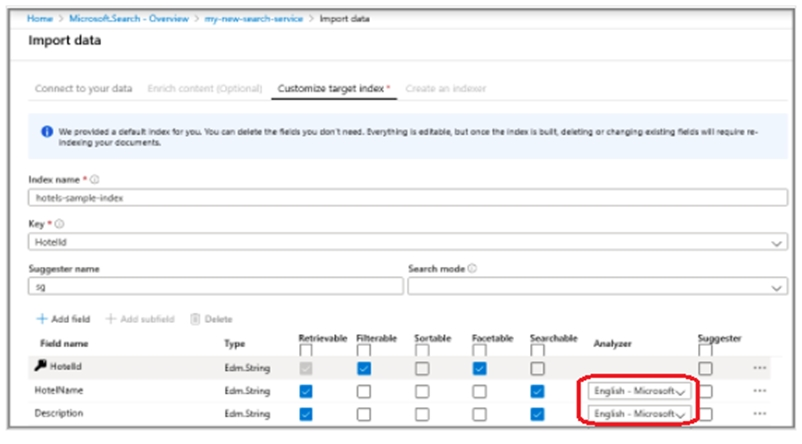Switch to Connect to your data tab
The image size is (802, 444).
coord(84,89)
